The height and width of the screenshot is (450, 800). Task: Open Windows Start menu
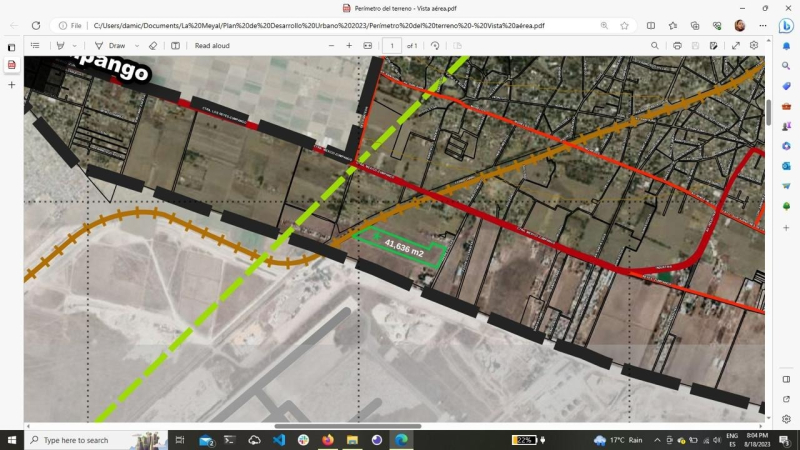pos(12,440)
